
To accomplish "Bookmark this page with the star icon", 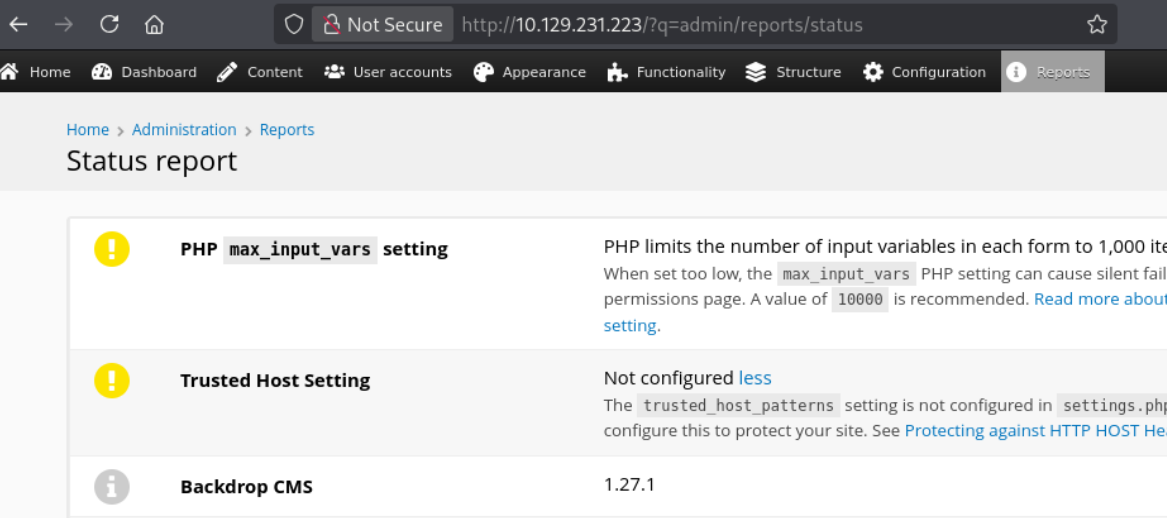I will pos(1096,25).
